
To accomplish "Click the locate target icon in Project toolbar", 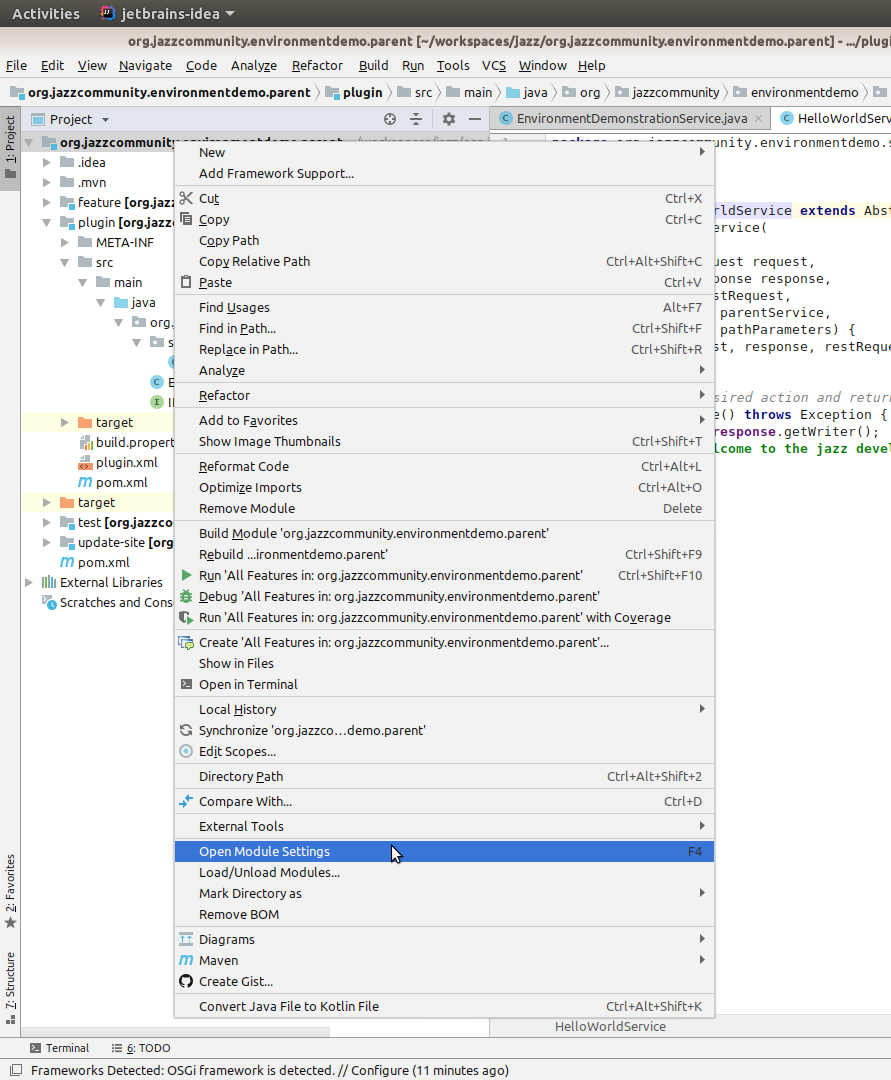I will pyautogui.click(x=390, y=119).
